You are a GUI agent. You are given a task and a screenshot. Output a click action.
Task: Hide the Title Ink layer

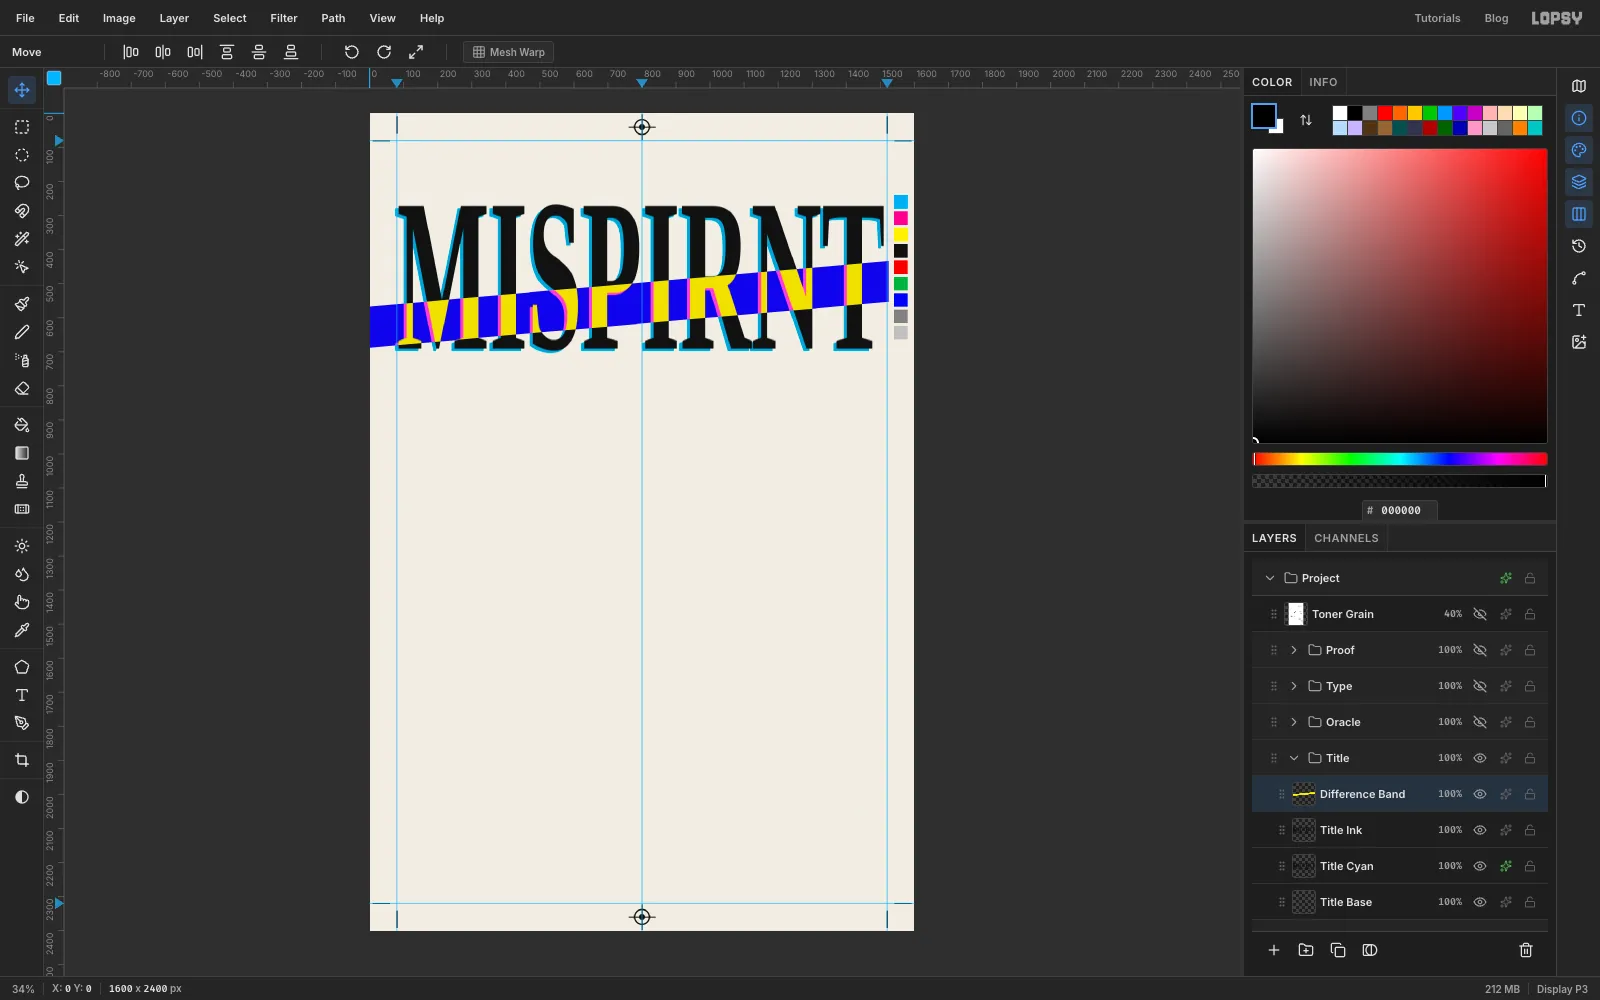(1480, 830)
